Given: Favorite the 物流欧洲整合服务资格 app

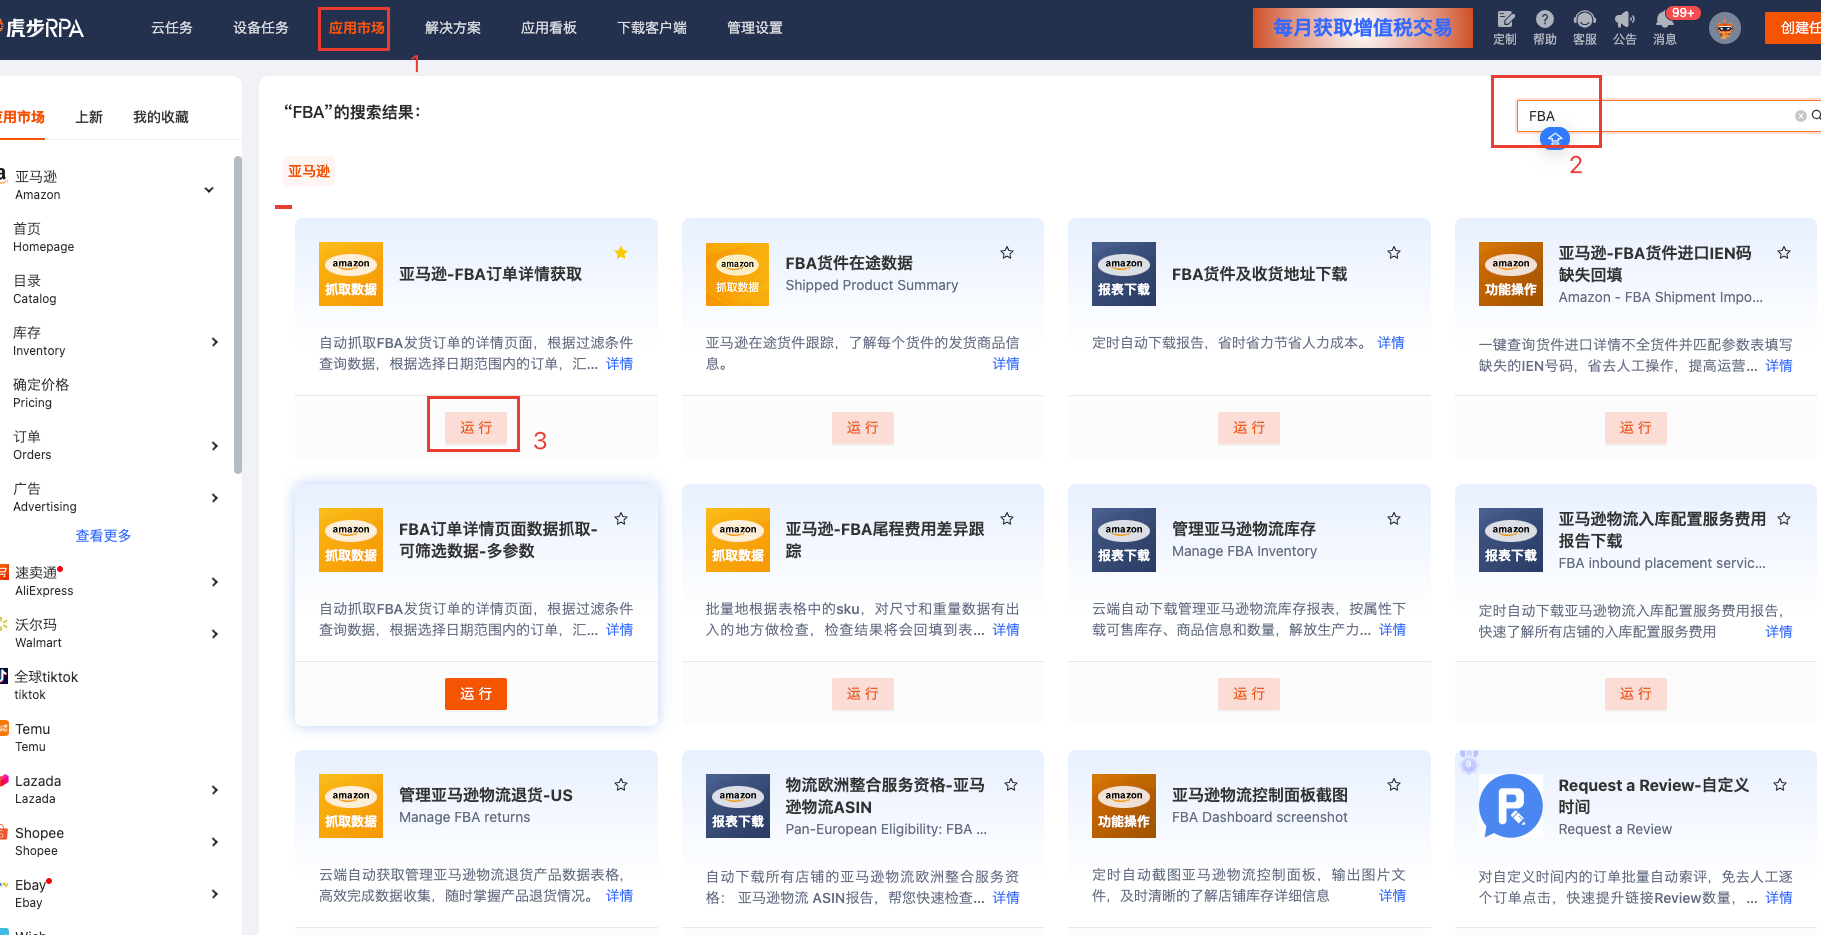Looking at the screenshot, I should coord(1011,785).
